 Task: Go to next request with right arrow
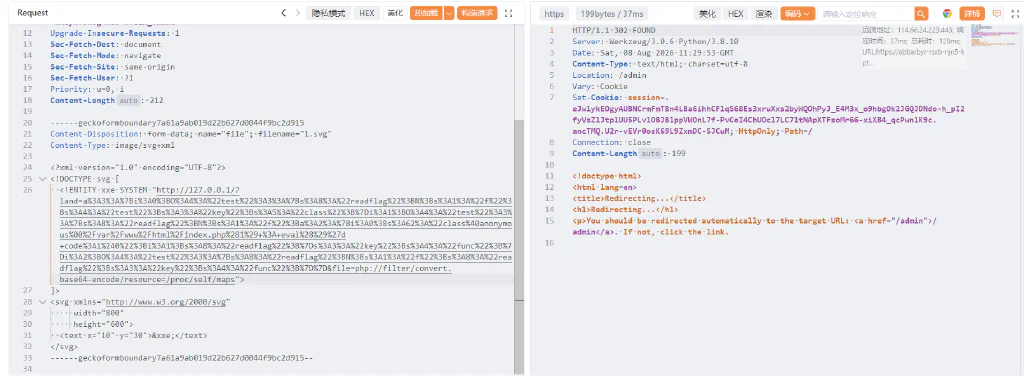point(298,13)
